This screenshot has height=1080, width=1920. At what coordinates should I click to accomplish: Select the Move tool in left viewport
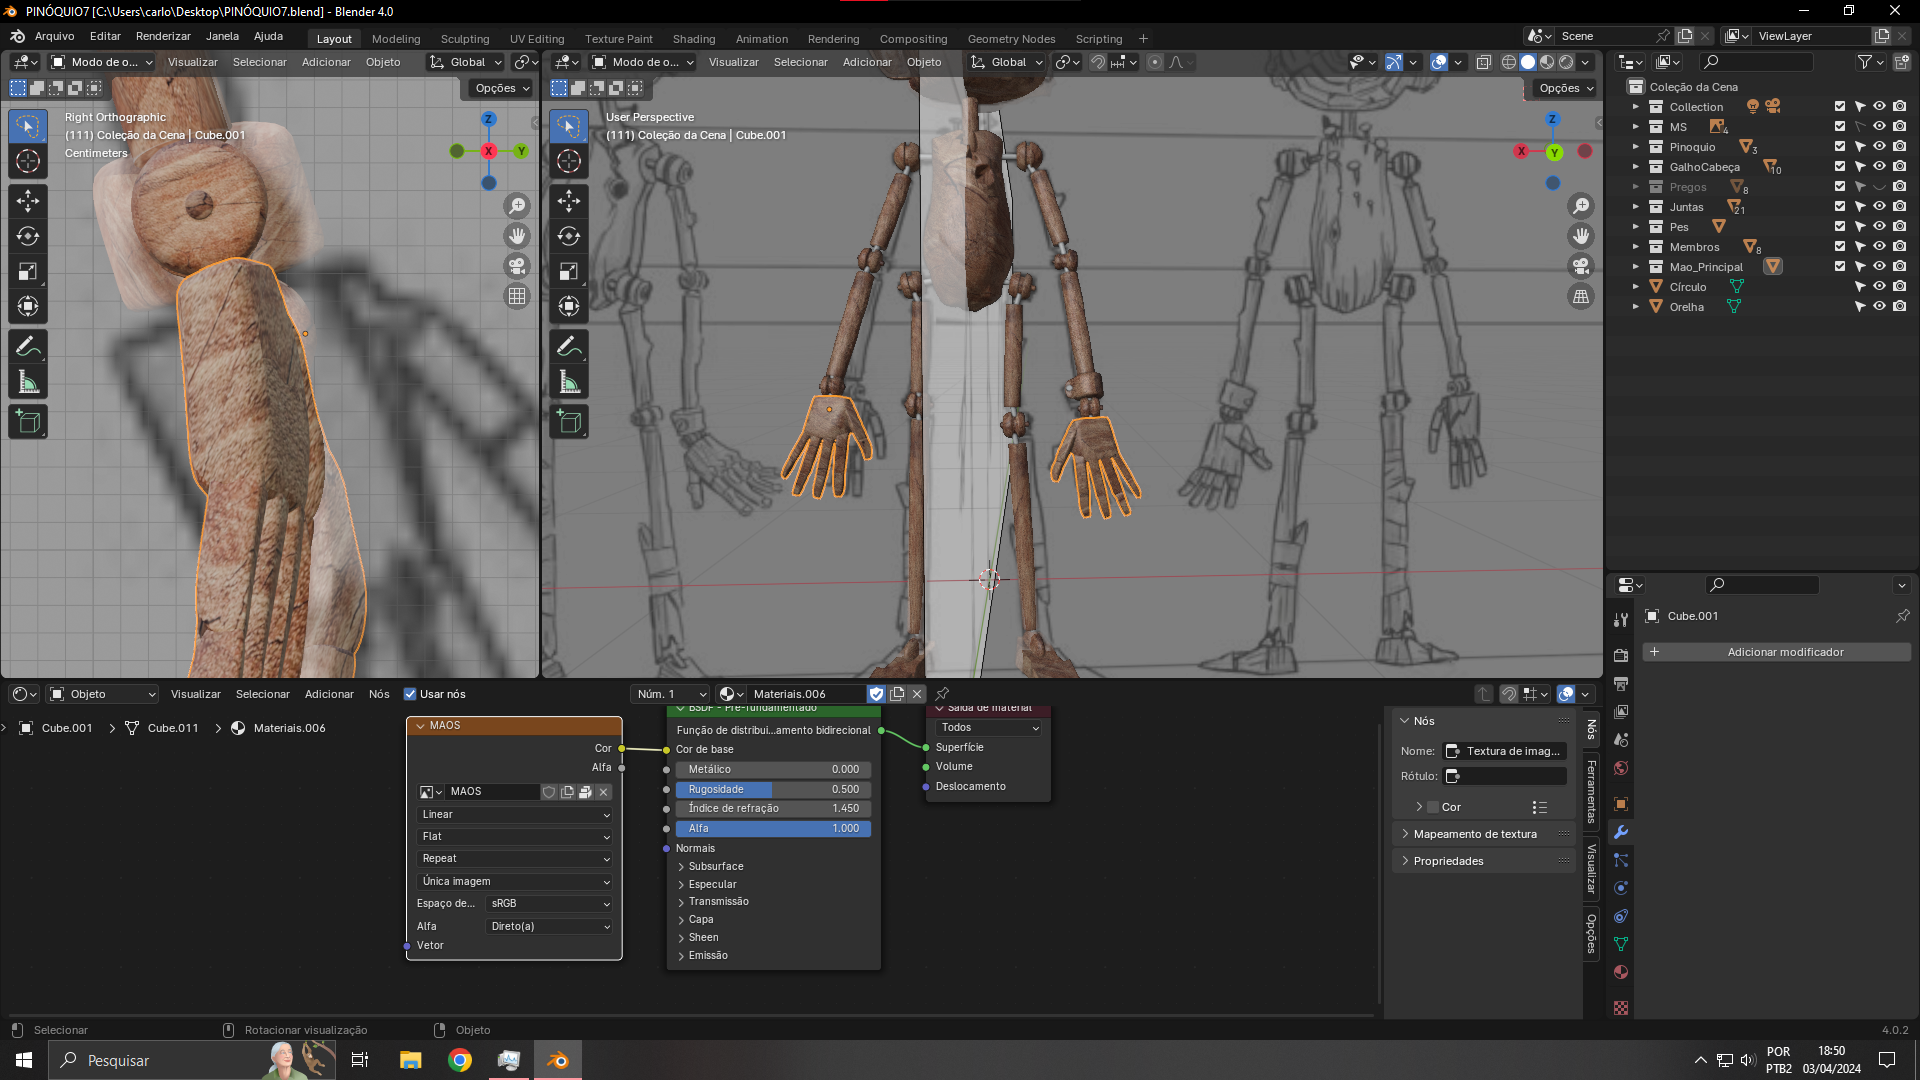[28, 201]
